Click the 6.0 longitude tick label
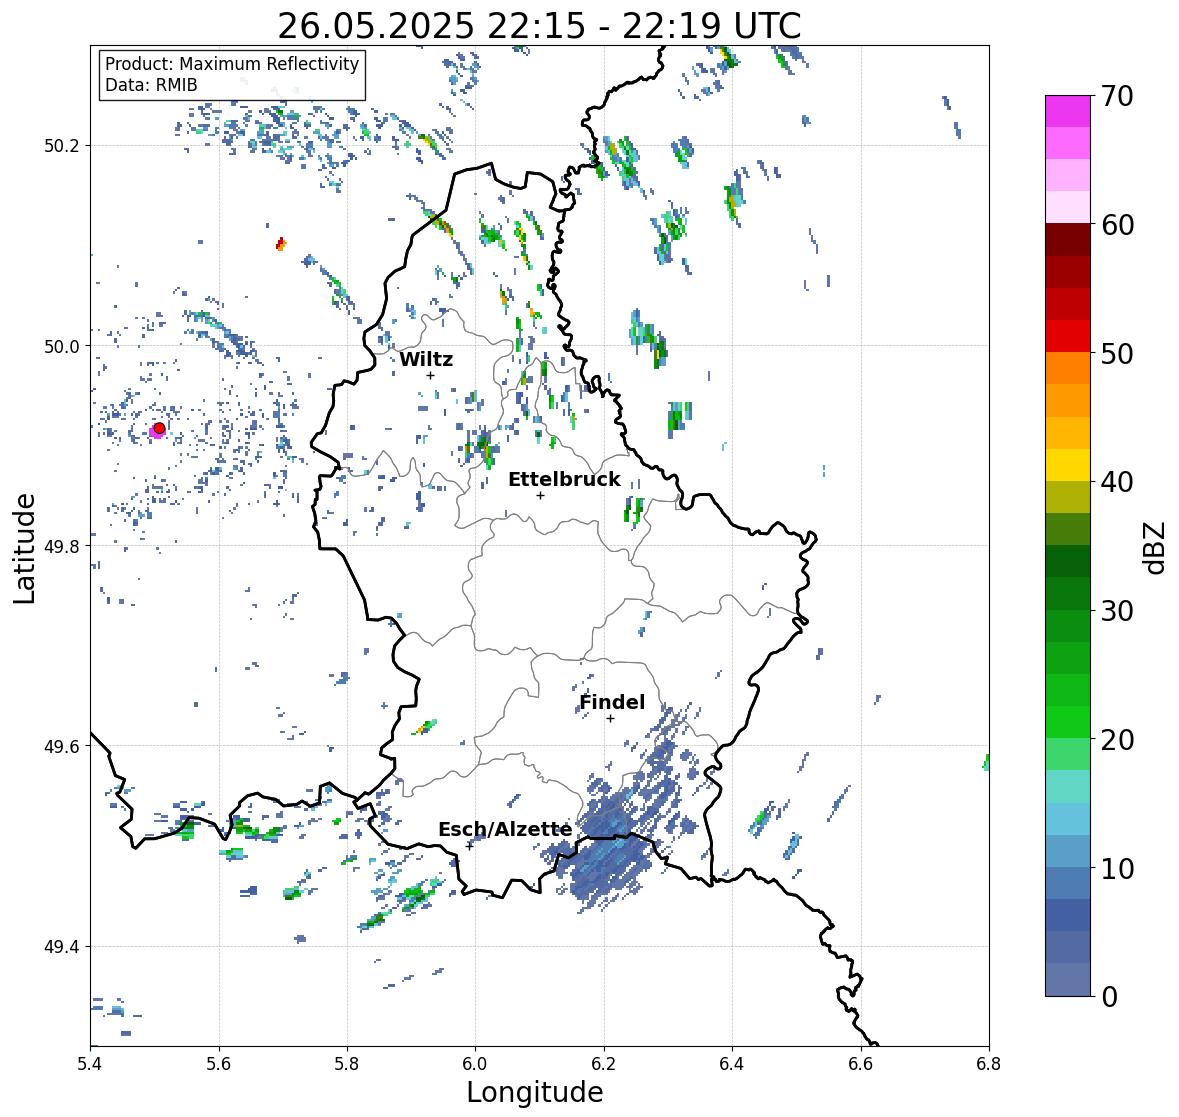The width and height of the screenshot is (1179, 1117). [x=475, y=1064]
